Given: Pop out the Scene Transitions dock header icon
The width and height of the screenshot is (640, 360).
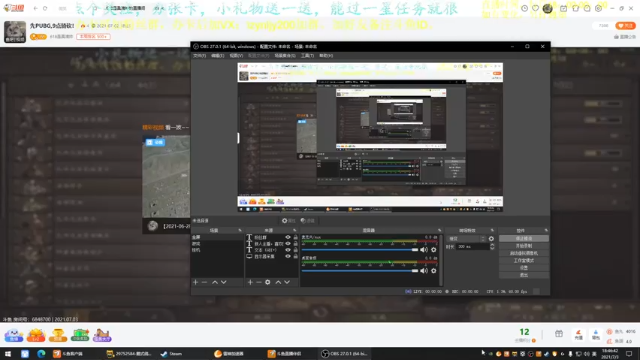Looking at the screenshot, I should 492,230.
